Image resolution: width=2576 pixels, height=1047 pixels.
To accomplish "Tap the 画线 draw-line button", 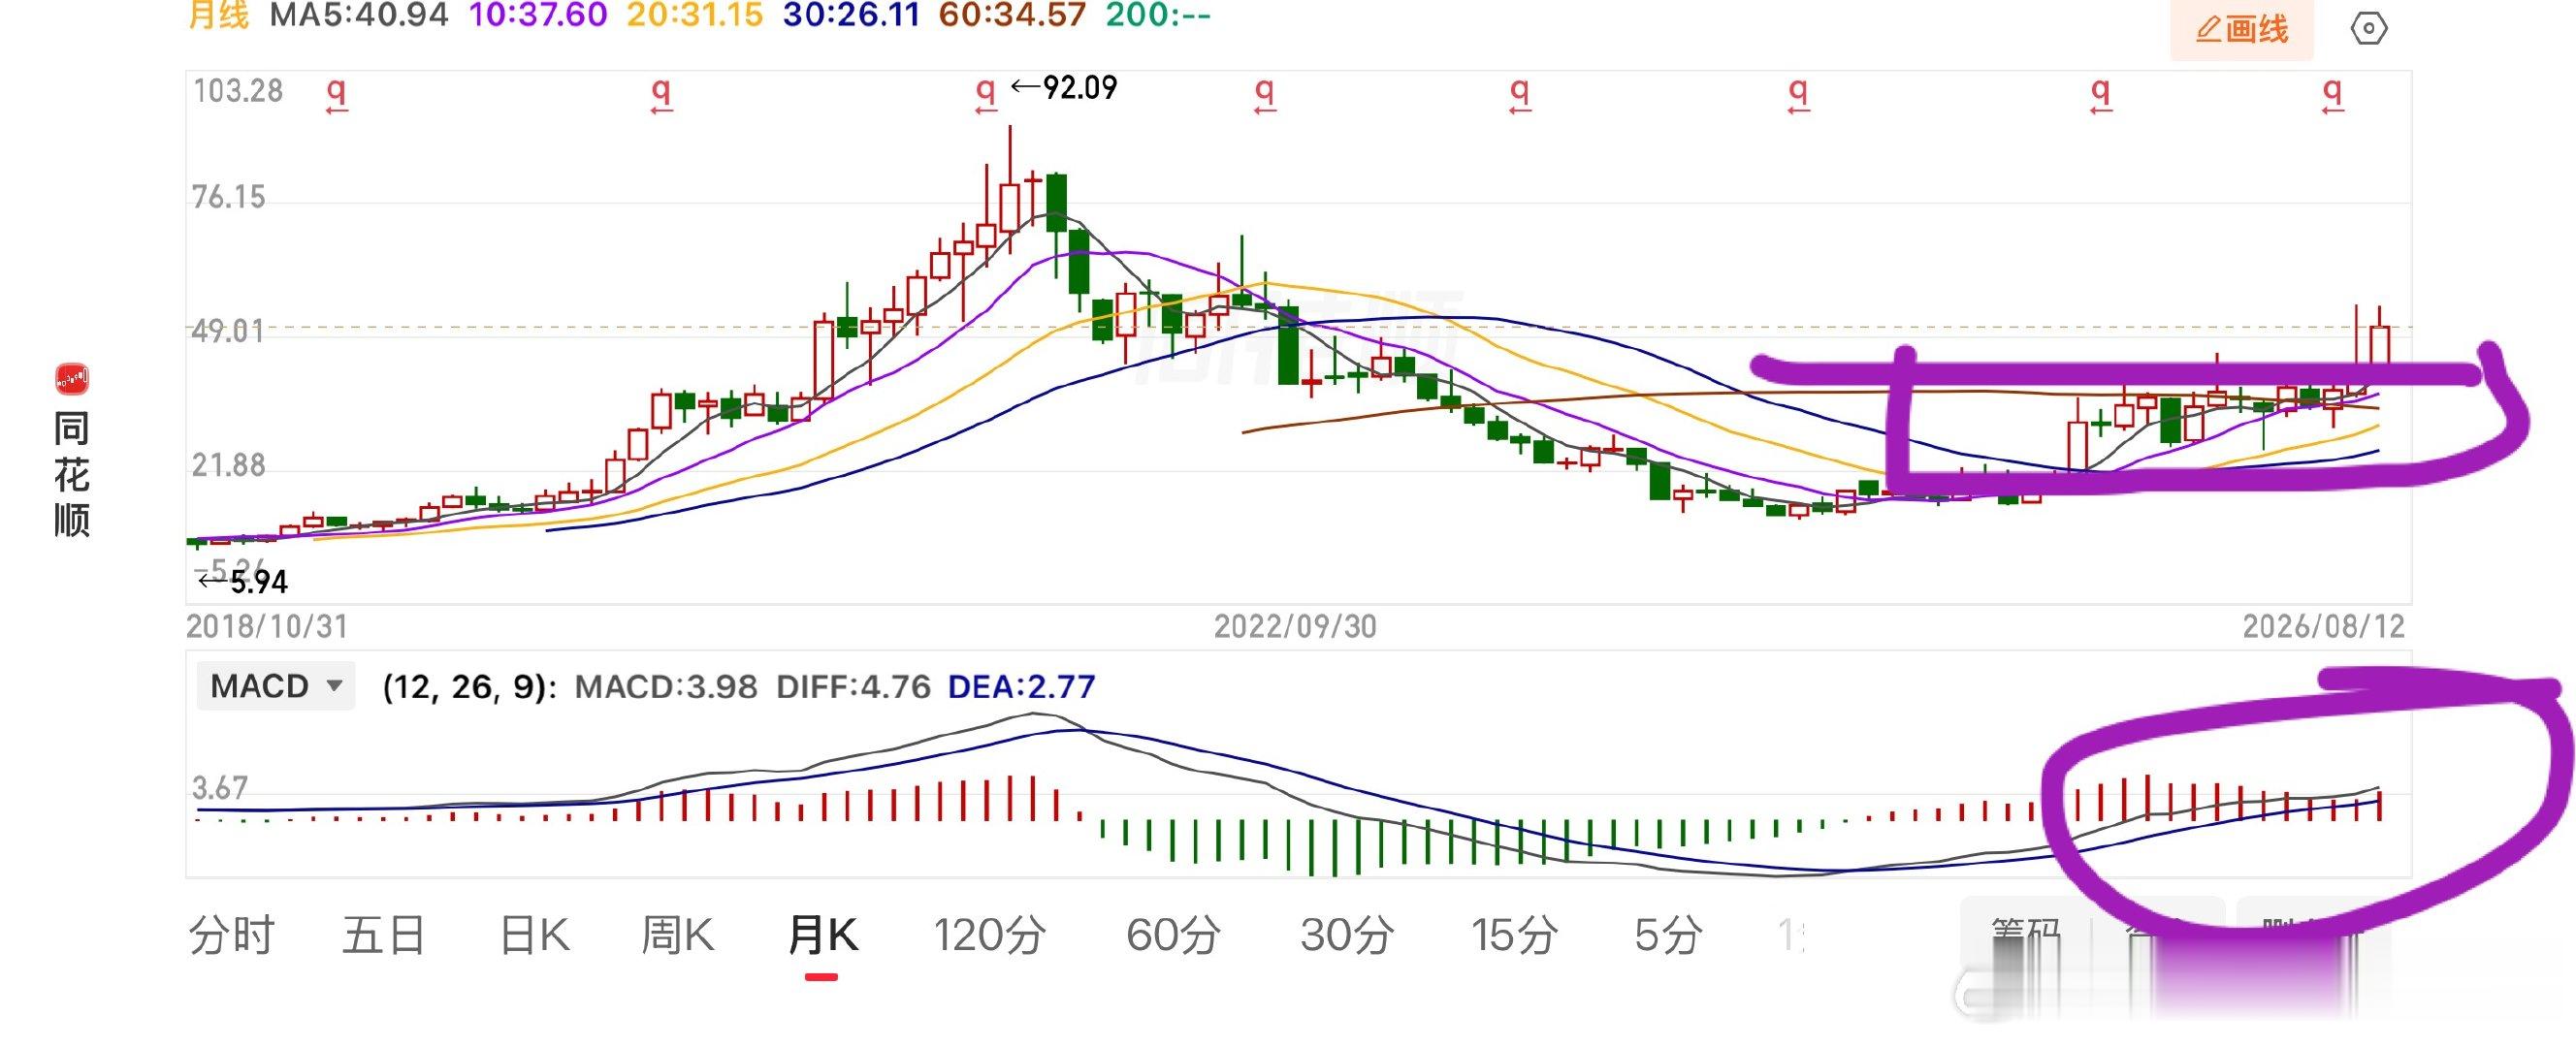I will coord(2242,29).
